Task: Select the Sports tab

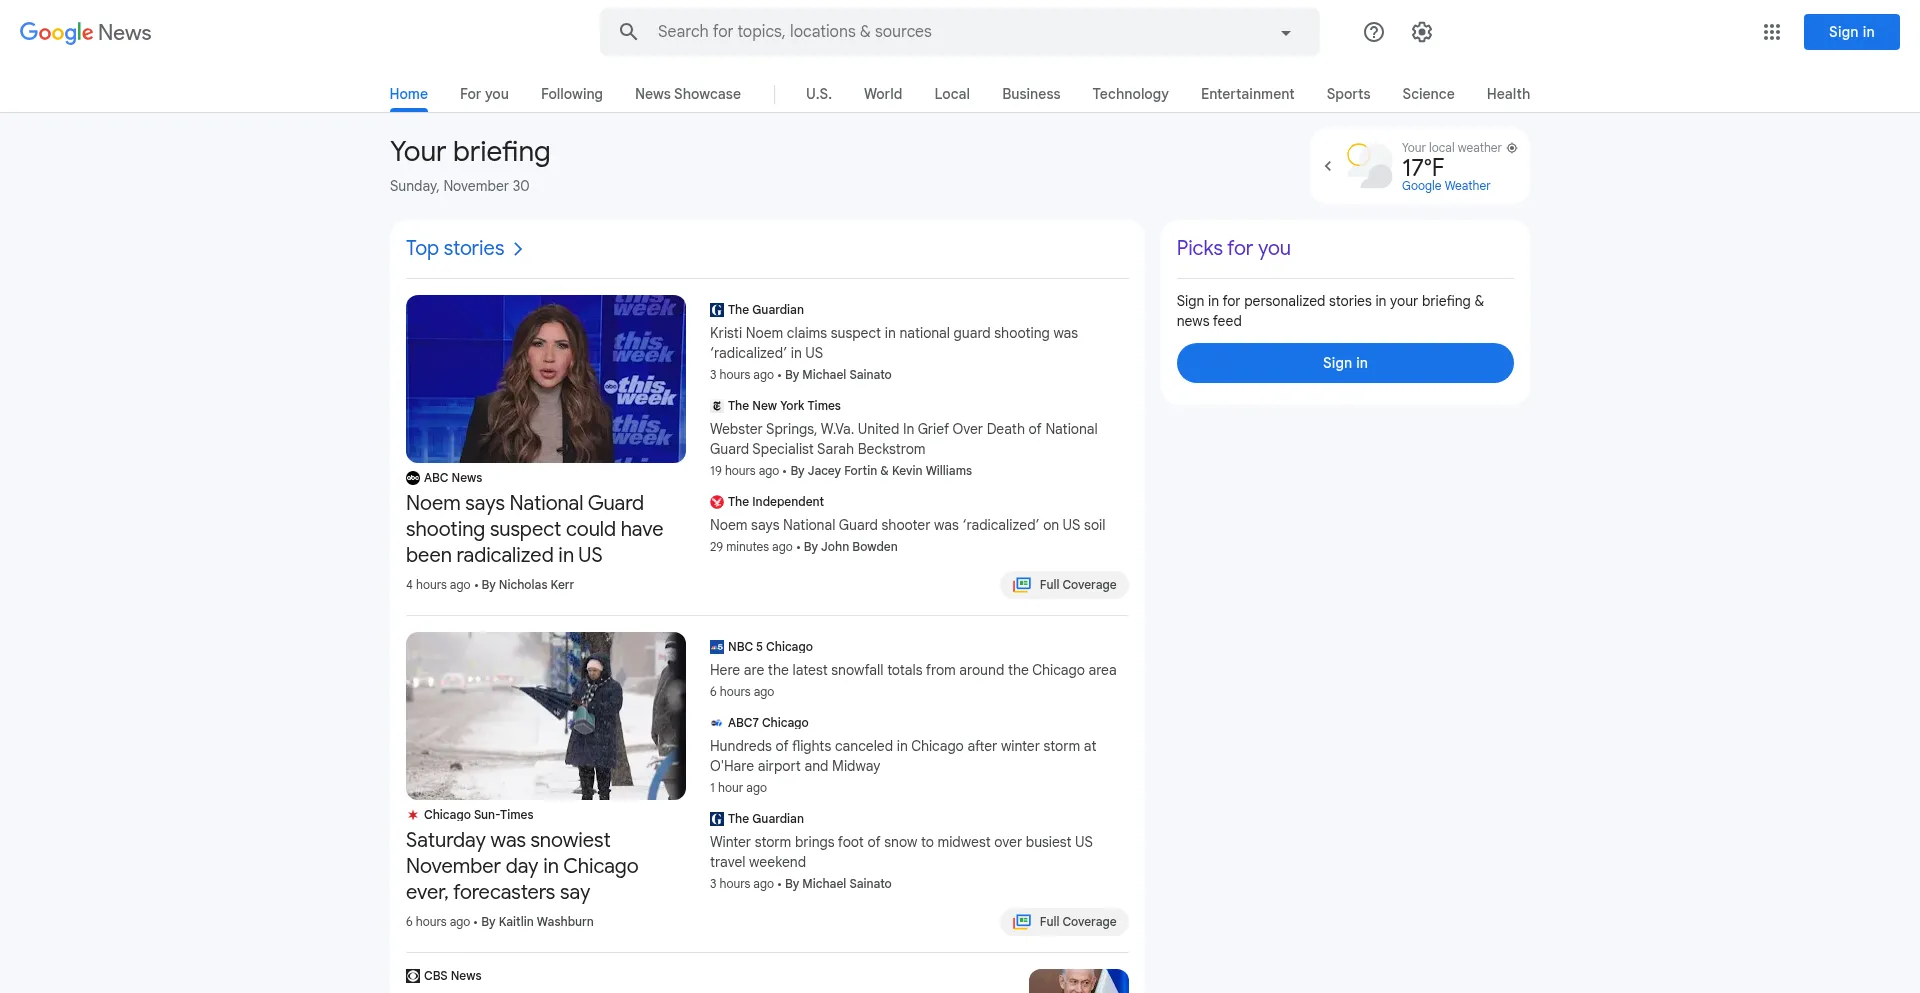Action: tap(1348, 94)
